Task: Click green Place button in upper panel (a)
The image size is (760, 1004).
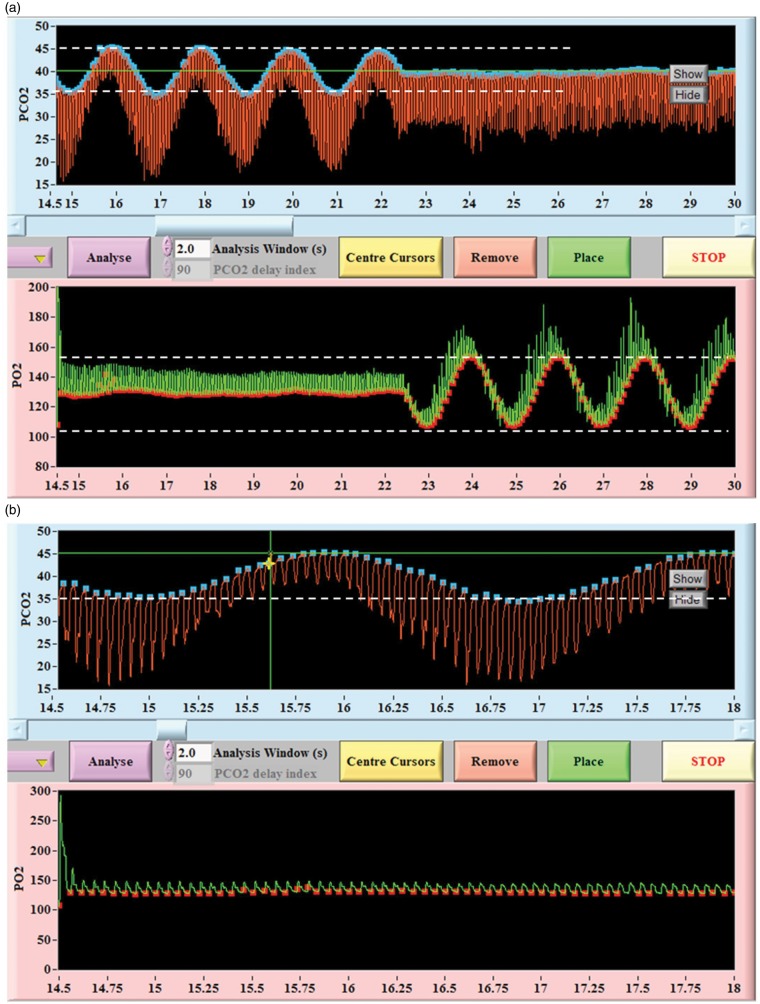Action: (x=588, y=257)
